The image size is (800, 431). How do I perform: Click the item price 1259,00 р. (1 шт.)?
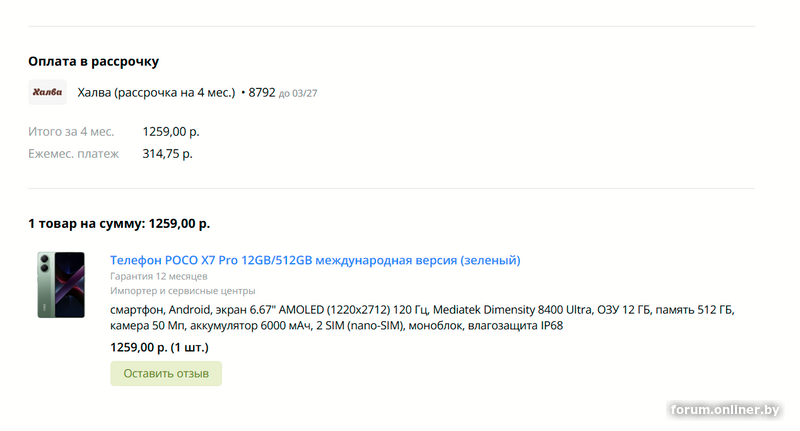click(x=159, y=347)
